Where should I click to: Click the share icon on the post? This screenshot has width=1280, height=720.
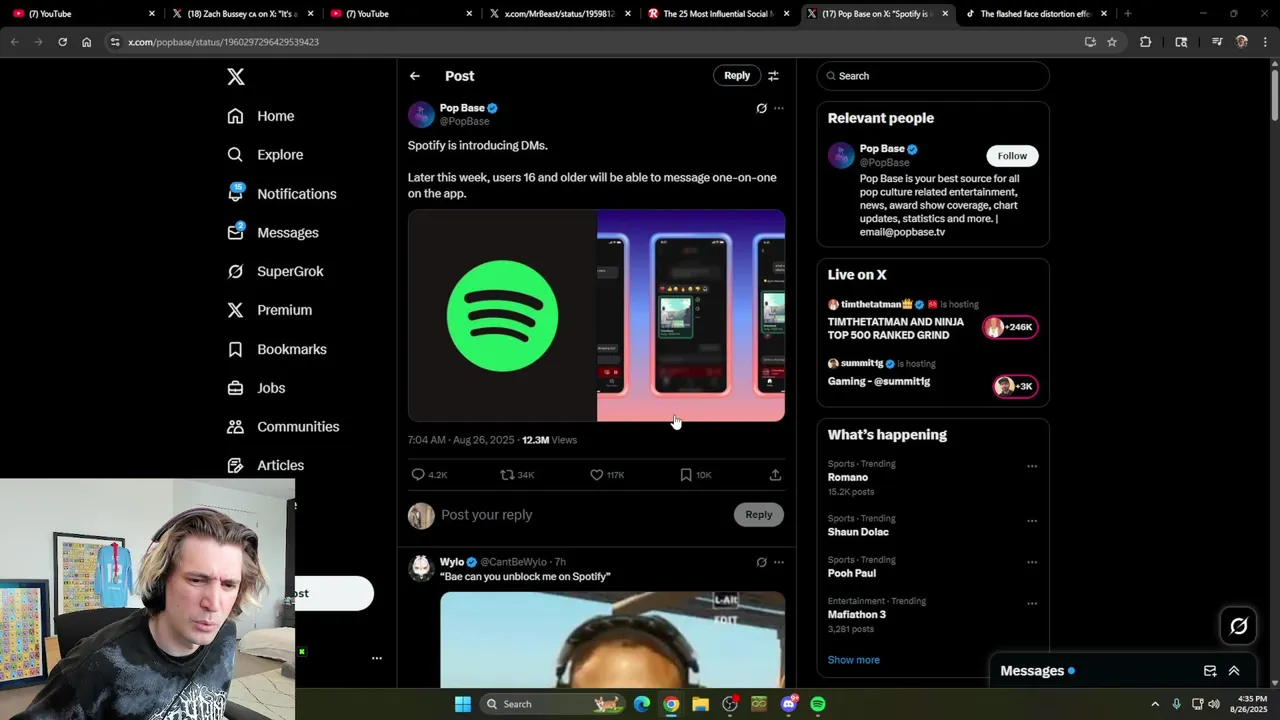coord(775,475)
